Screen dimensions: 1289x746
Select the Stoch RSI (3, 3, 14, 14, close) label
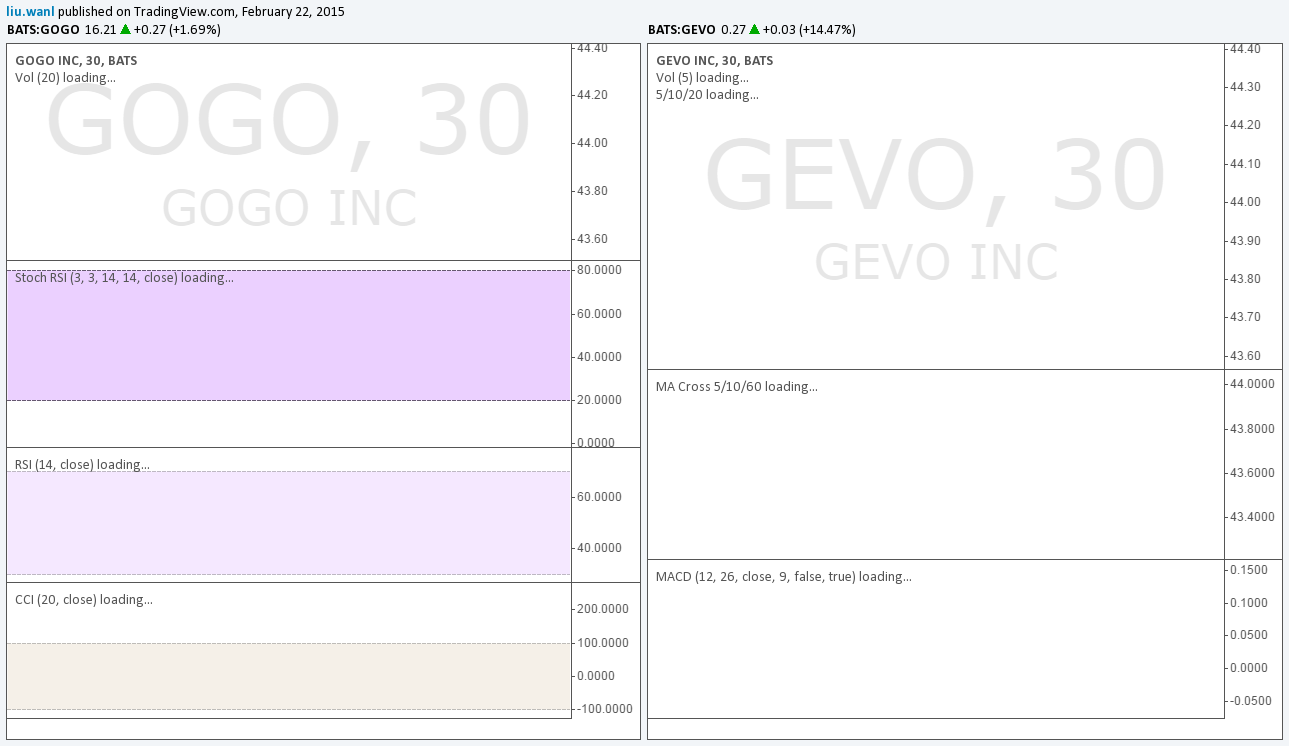(124, 278)
